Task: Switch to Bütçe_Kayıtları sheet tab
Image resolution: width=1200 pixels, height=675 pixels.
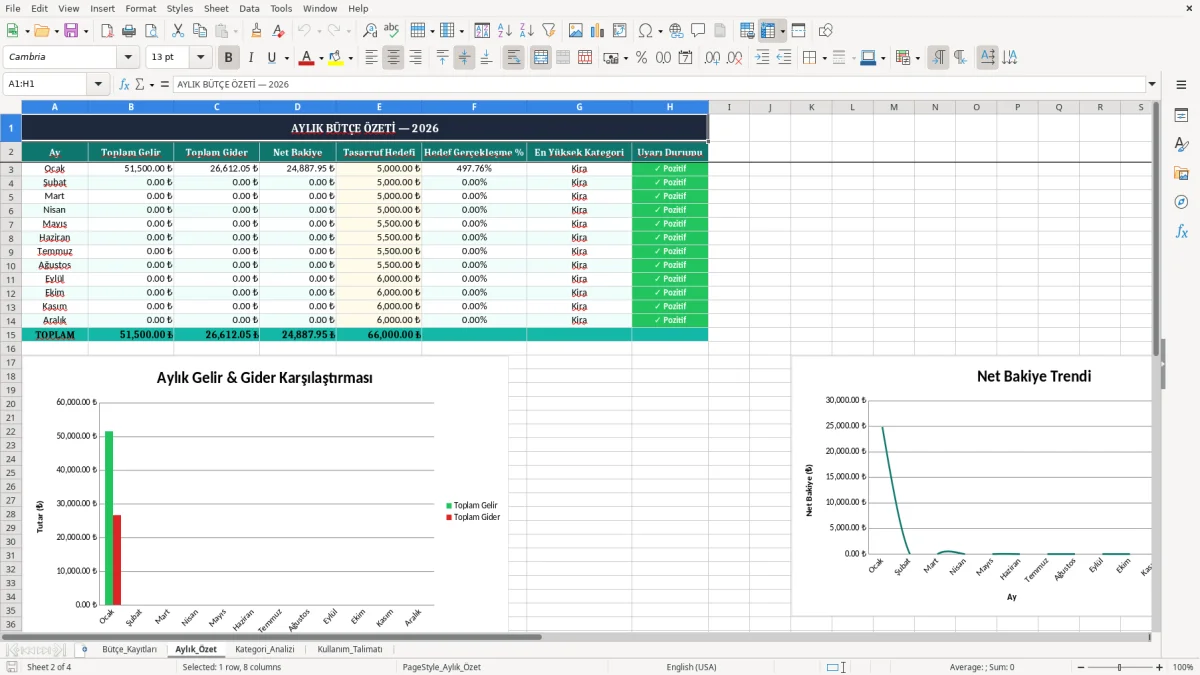Action: pyautogui.click(x=129, y=649)
